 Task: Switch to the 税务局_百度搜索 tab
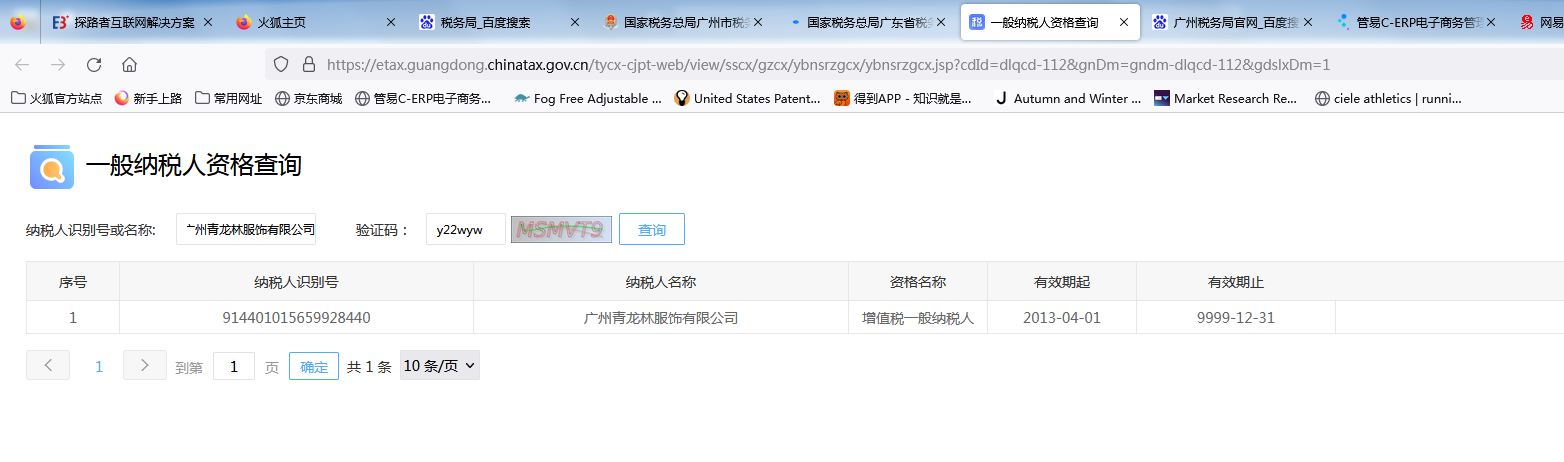pos(497,22)
